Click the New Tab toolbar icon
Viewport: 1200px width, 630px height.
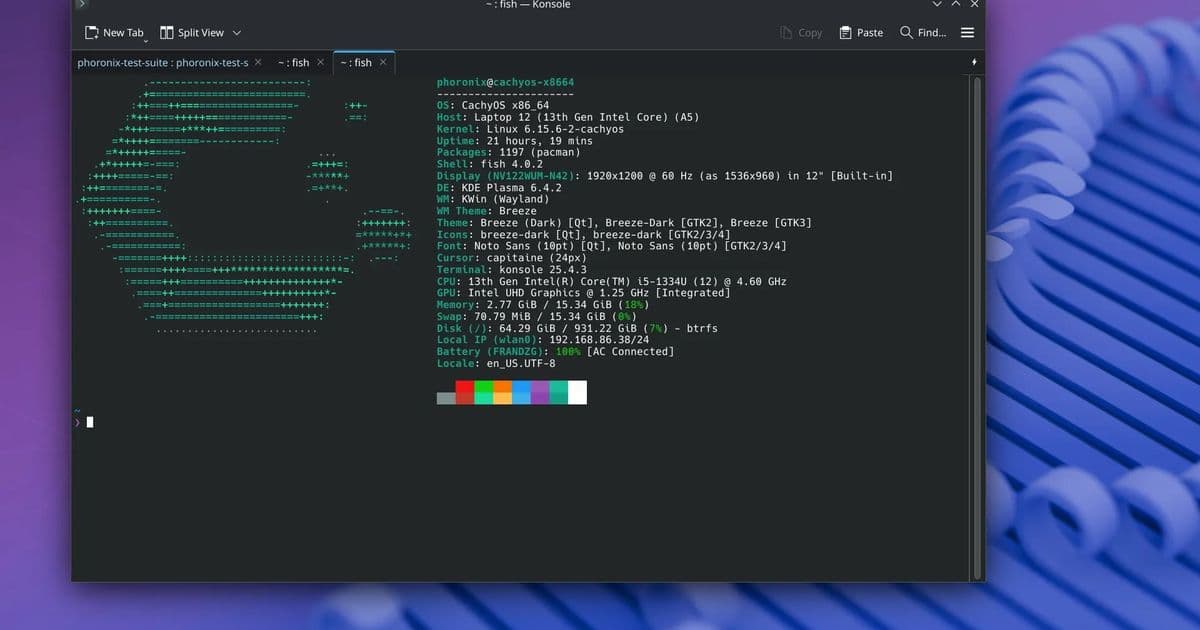click(x=92, y=33)
